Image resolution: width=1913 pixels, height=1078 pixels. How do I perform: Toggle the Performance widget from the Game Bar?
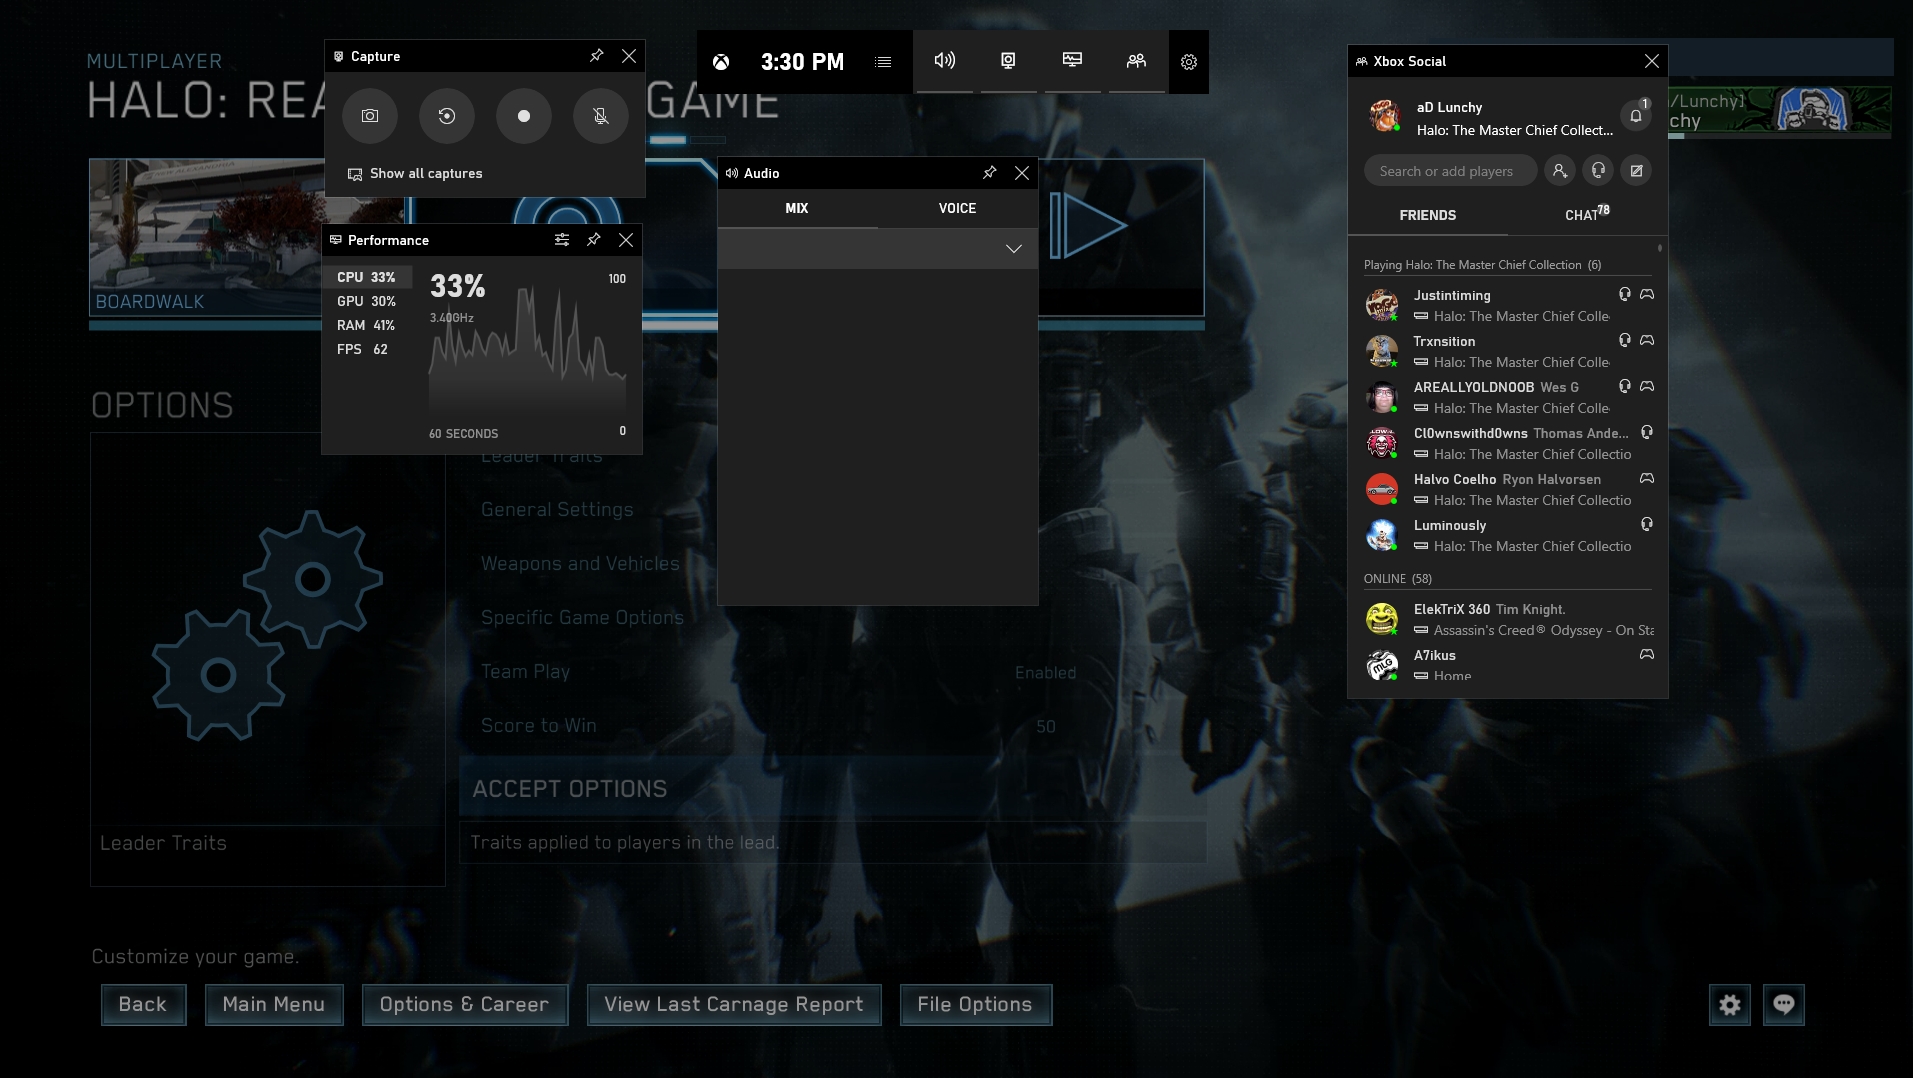pyautogui.click(x=1073, y=61)
